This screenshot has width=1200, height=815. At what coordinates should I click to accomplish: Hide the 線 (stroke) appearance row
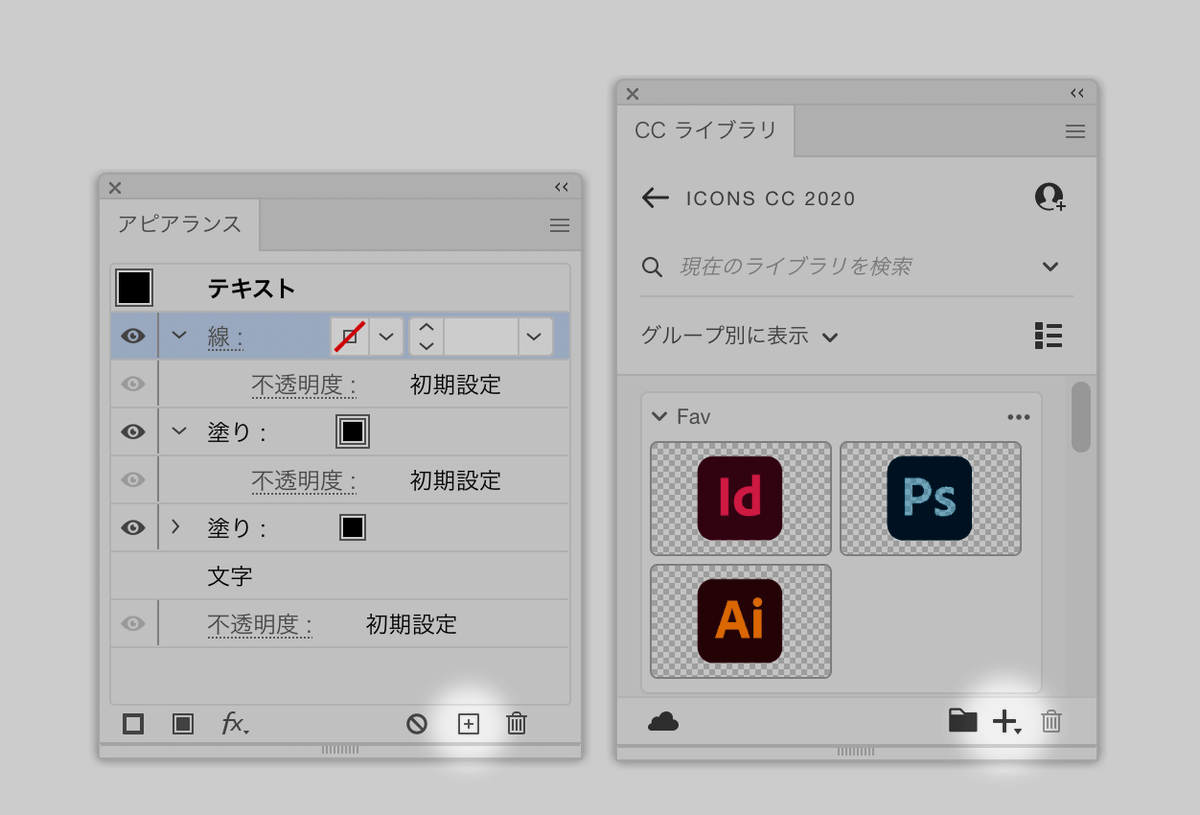pos(133,336)
